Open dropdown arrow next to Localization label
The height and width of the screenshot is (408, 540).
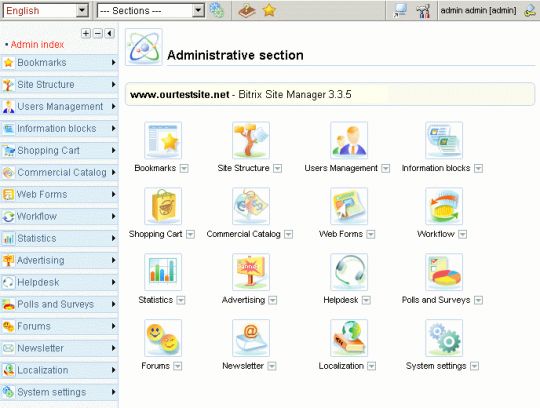(371, 366)
